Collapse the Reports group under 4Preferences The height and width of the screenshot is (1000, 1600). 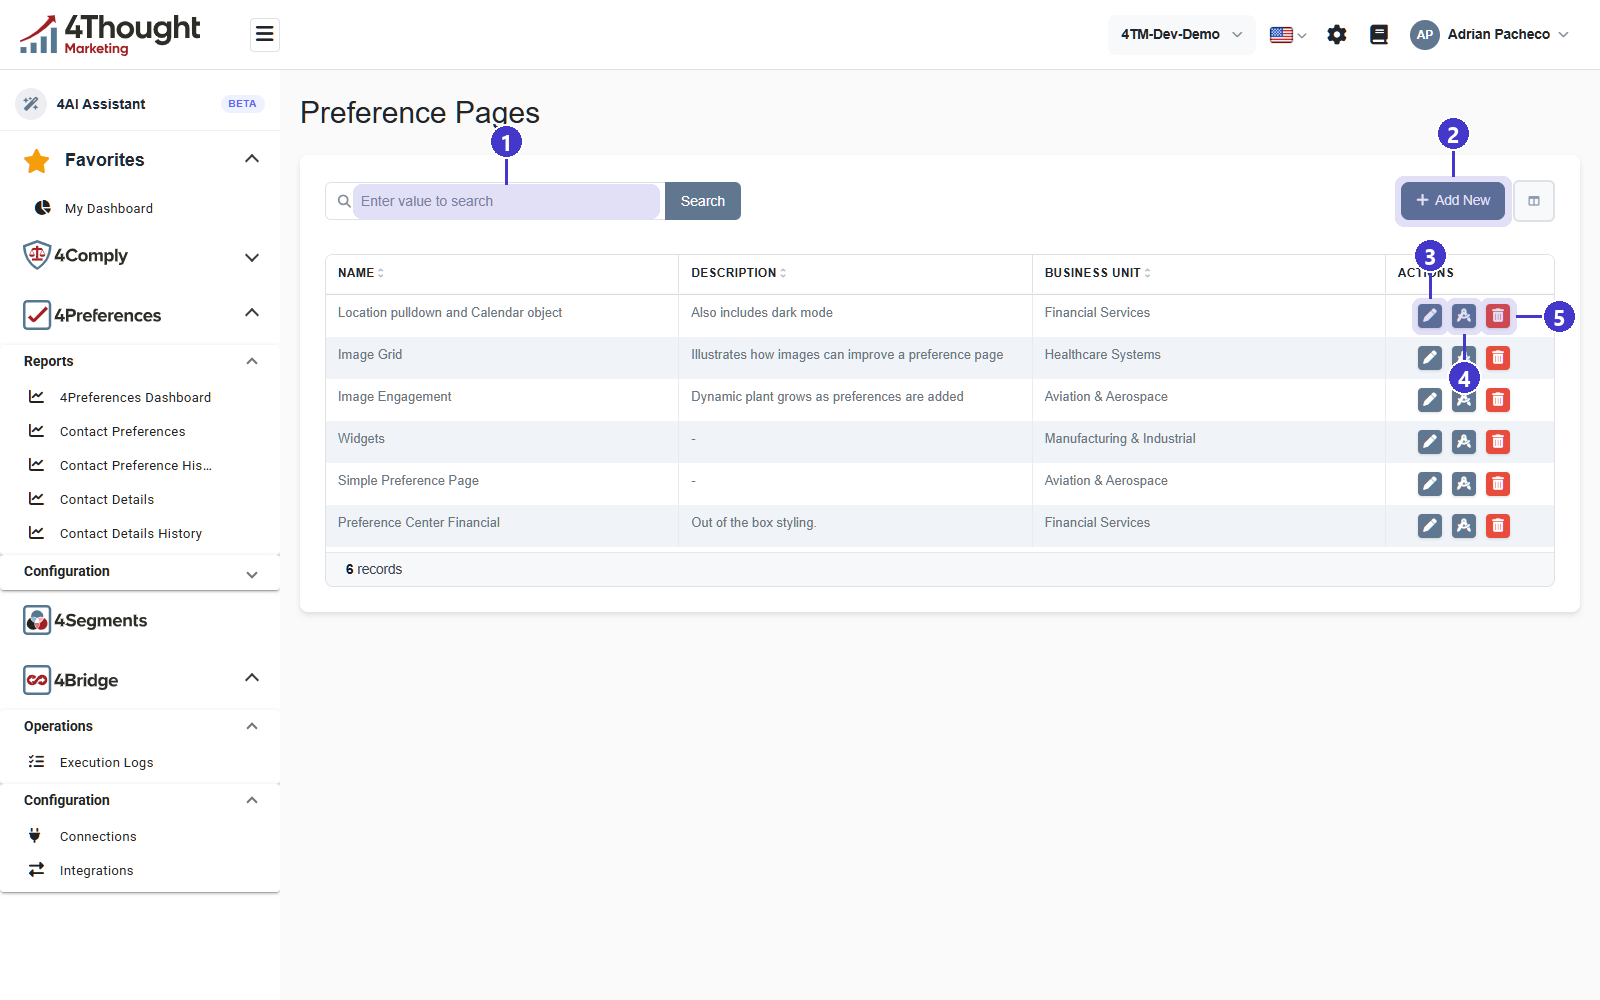point(252,361)
